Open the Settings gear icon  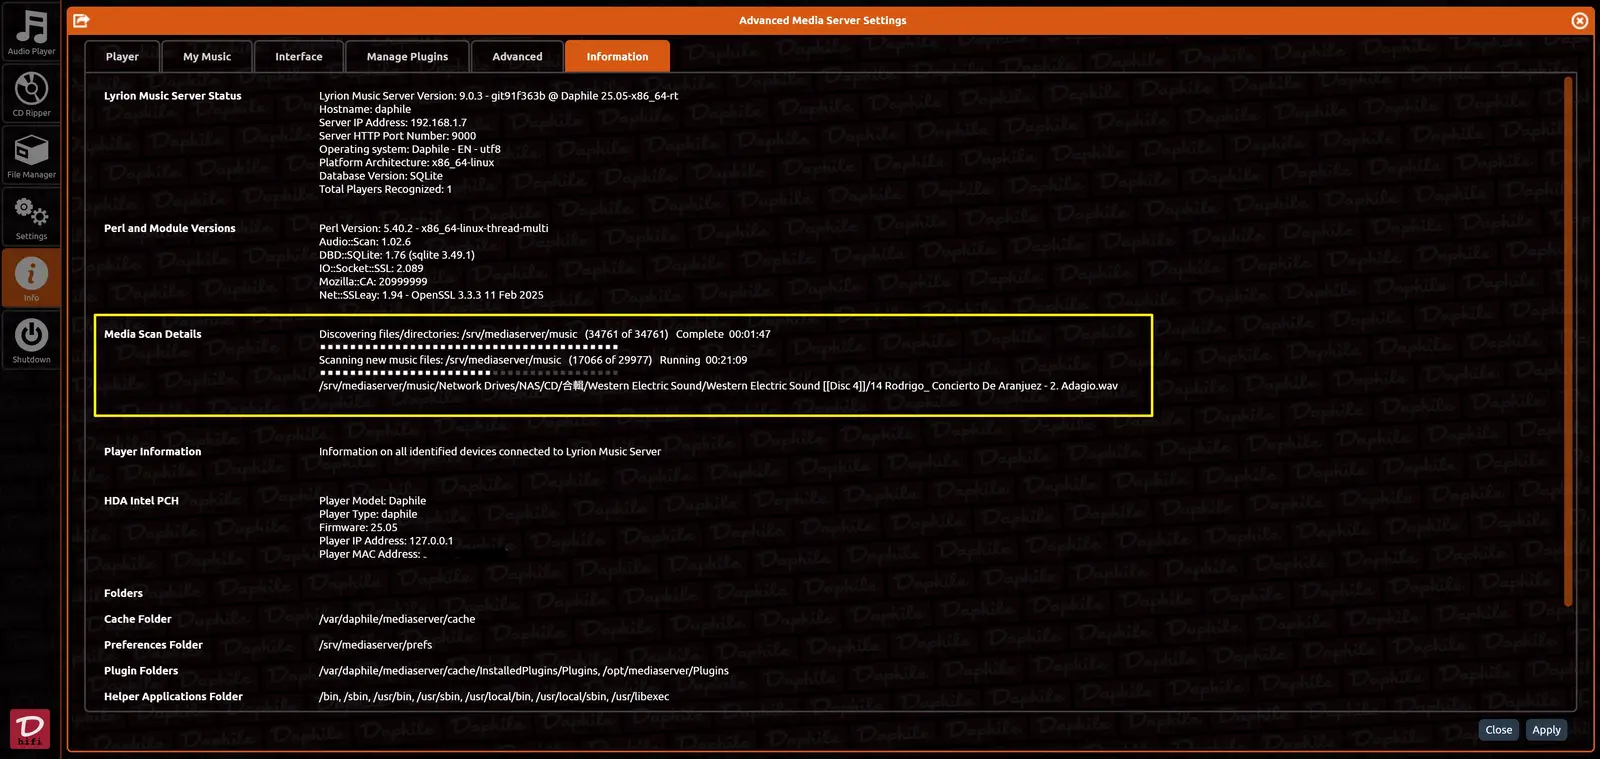31,217
